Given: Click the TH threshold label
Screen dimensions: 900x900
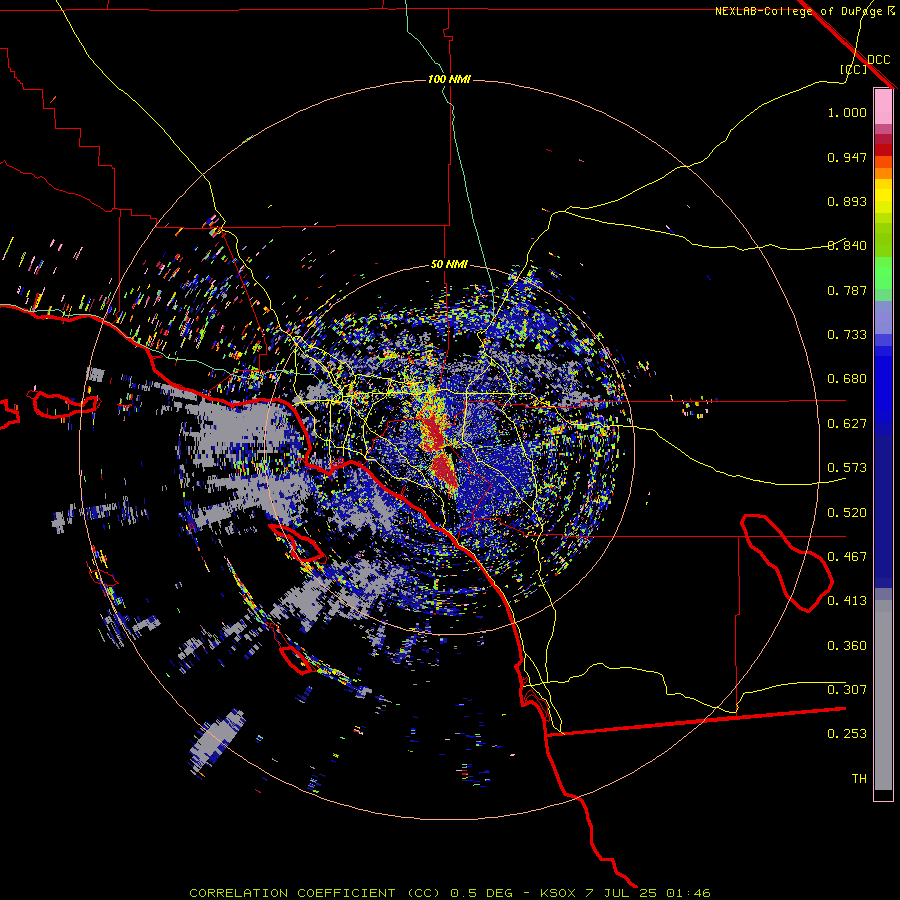Looking at the screenshot, I should coord(859,779).
